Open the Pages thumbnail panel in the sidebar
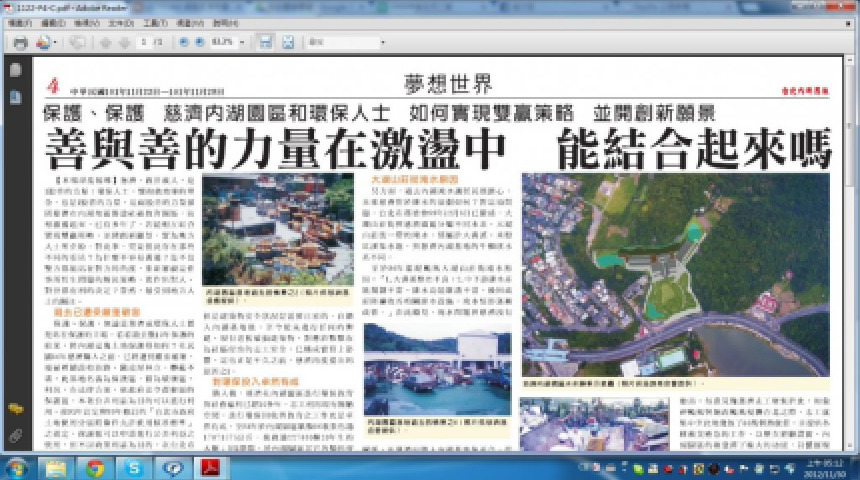The width and height of the screenshot is (860, 480). click(x=15, y=71)
